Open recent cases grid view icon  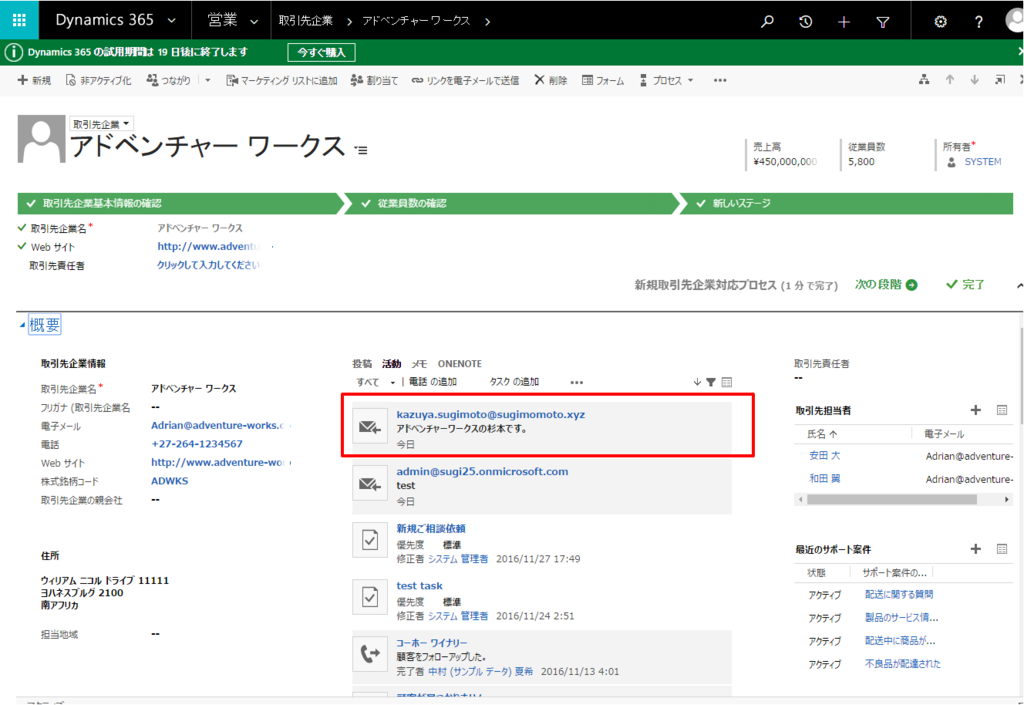(1002, 549)
